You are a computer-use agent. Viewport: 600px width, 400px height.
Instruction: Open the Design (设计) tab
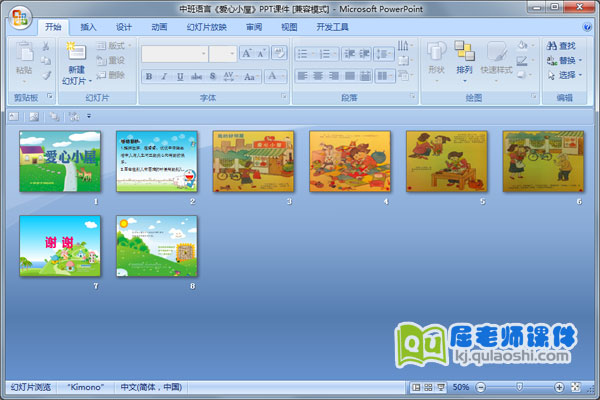pos(124,27)
